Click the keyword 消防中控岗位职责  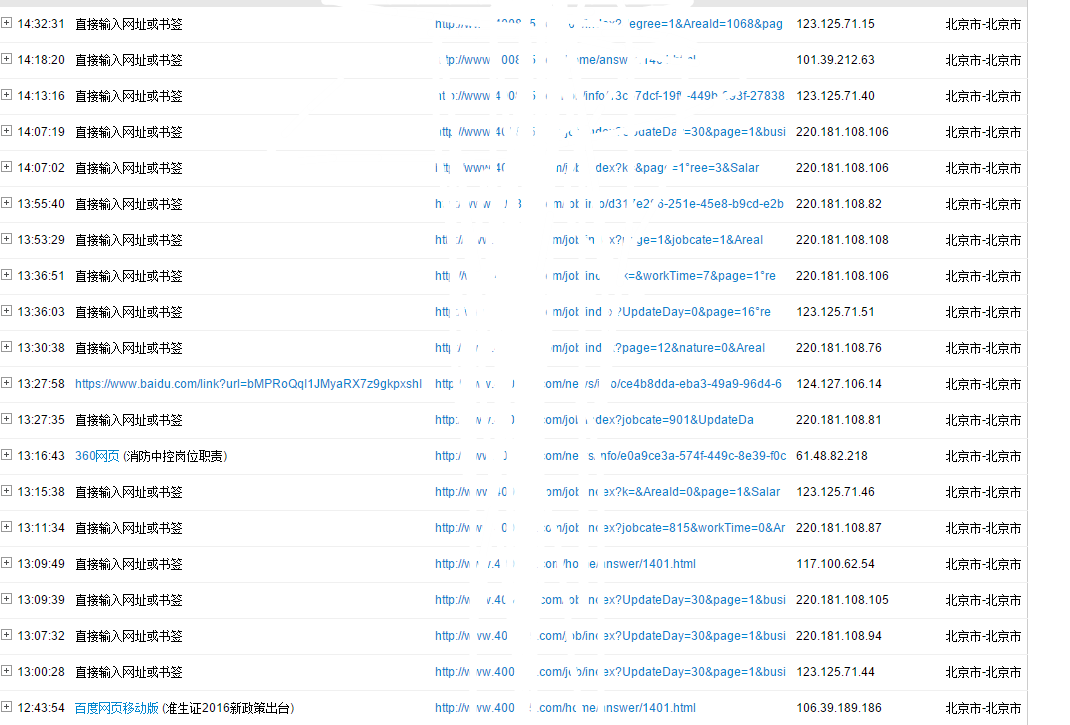pos(175,456)
